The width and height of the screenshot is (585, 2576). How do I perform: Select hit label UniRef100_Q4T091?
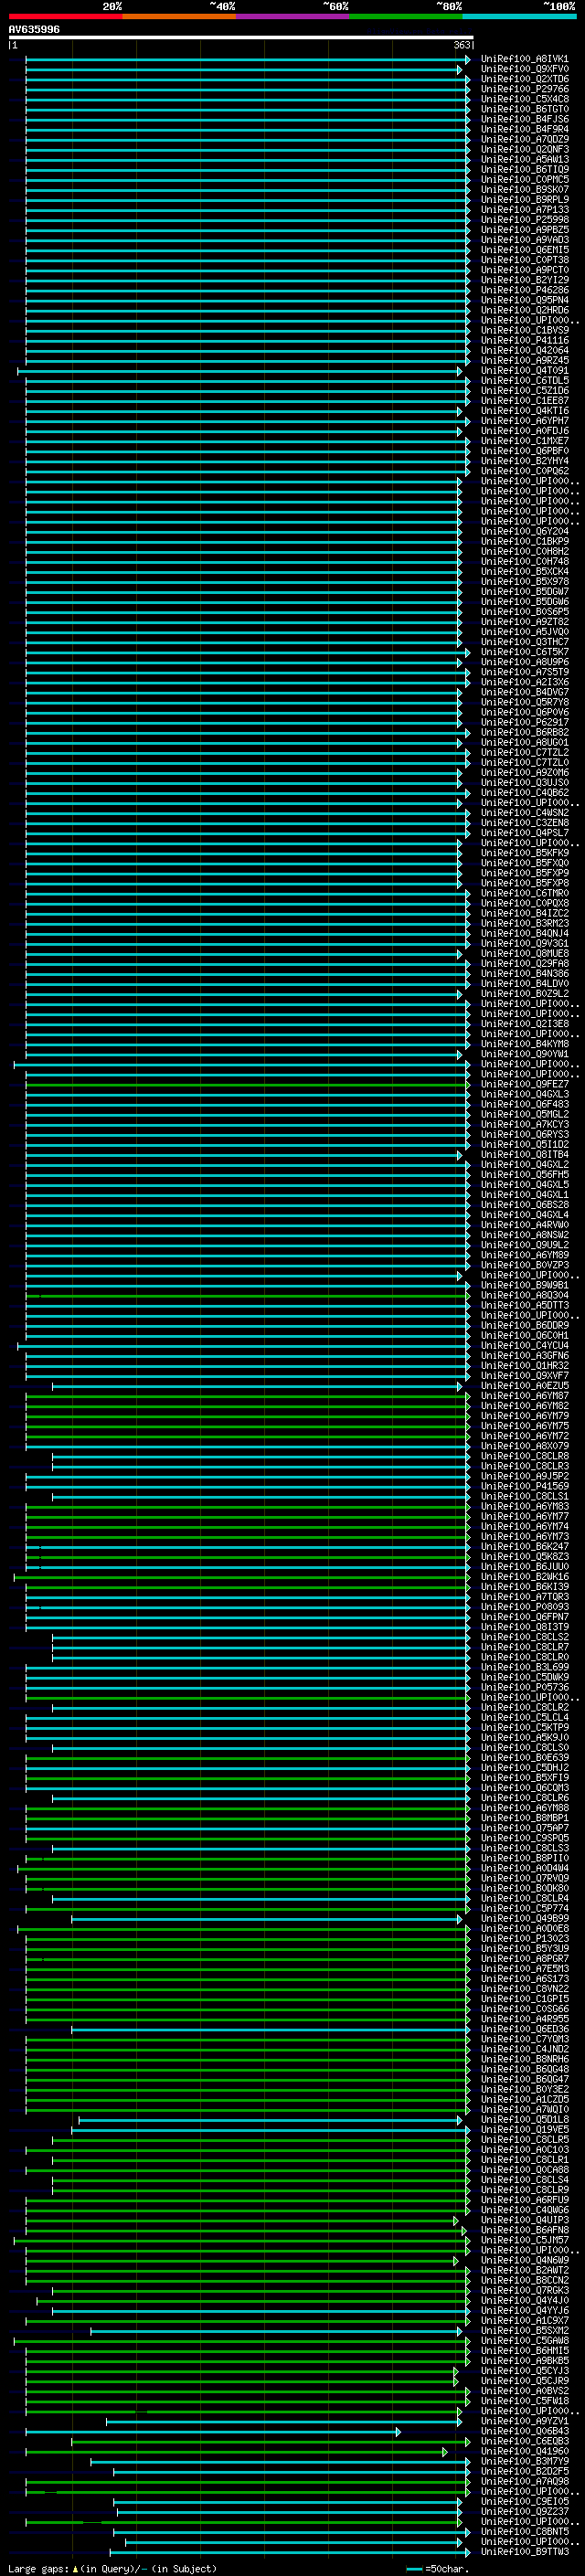click(x=524, y=371)
